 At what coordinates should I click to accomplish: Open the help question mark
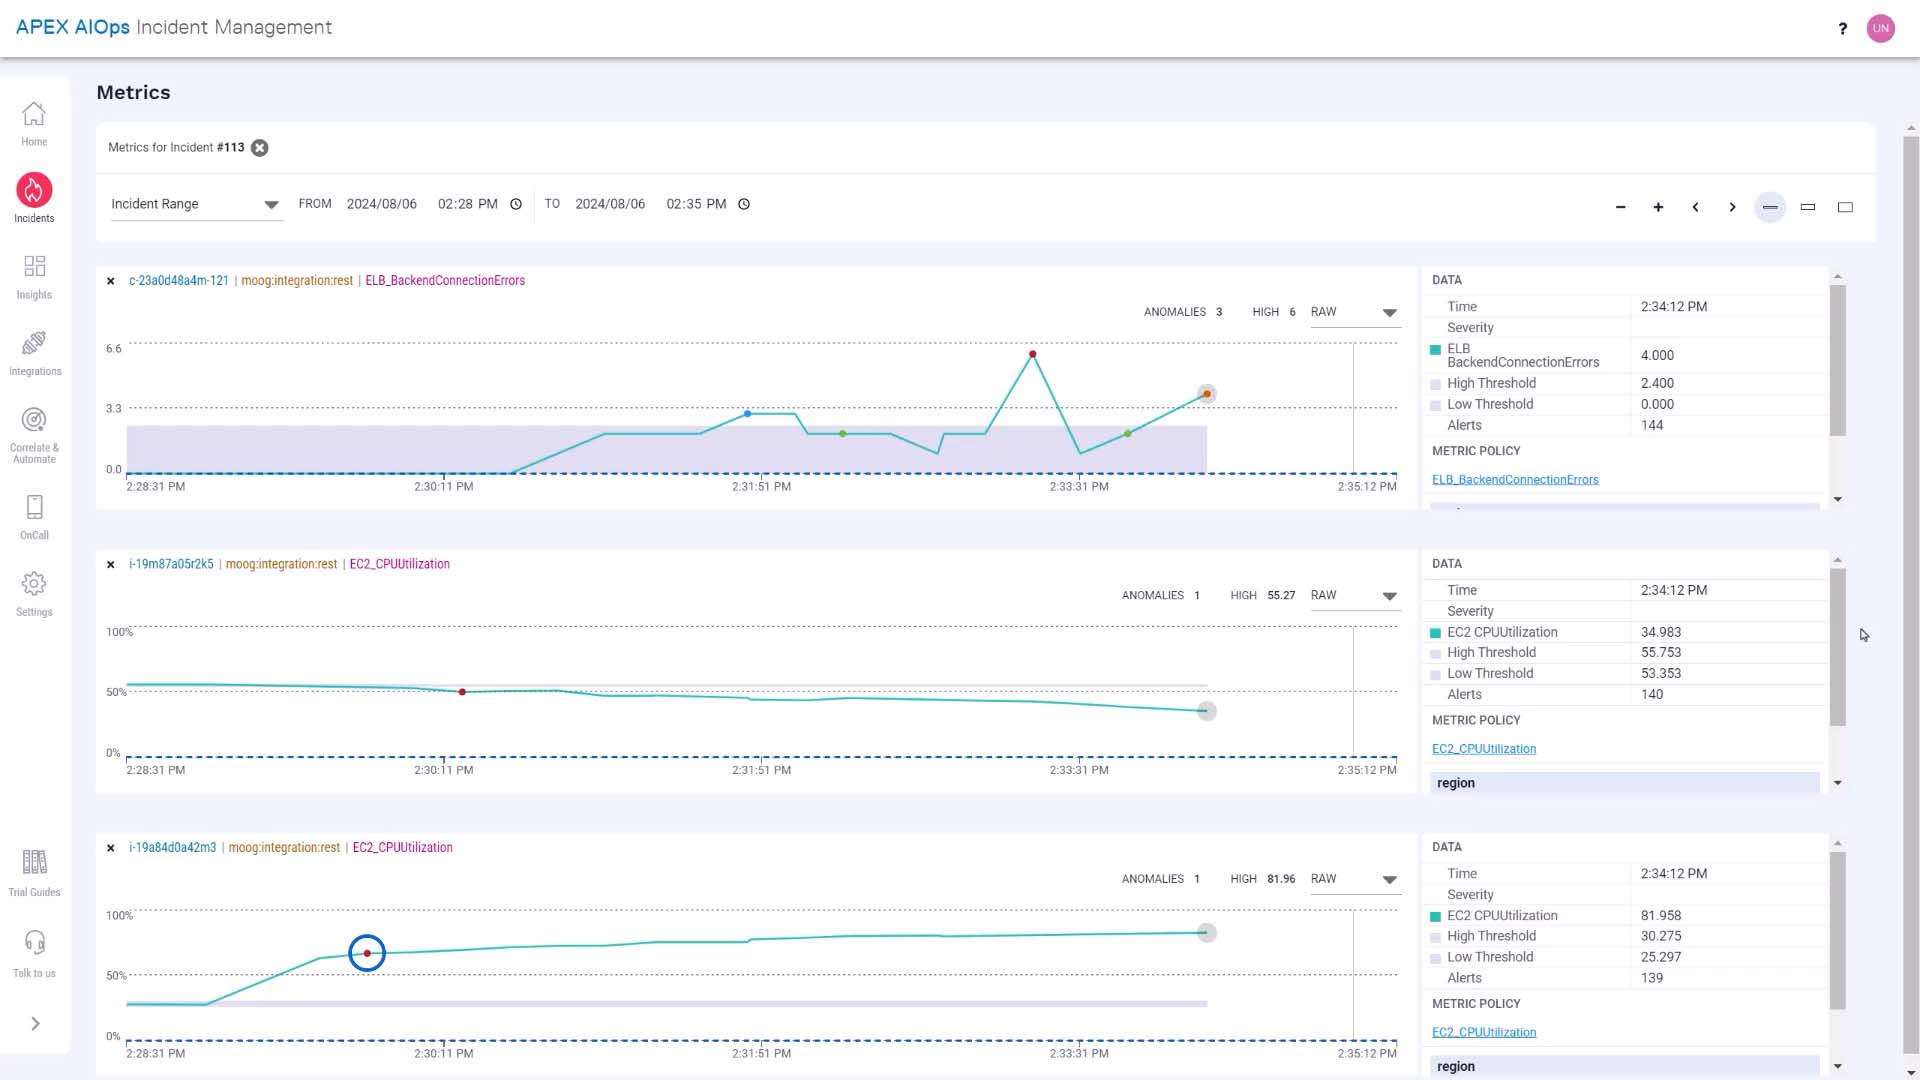(1842, 28)
